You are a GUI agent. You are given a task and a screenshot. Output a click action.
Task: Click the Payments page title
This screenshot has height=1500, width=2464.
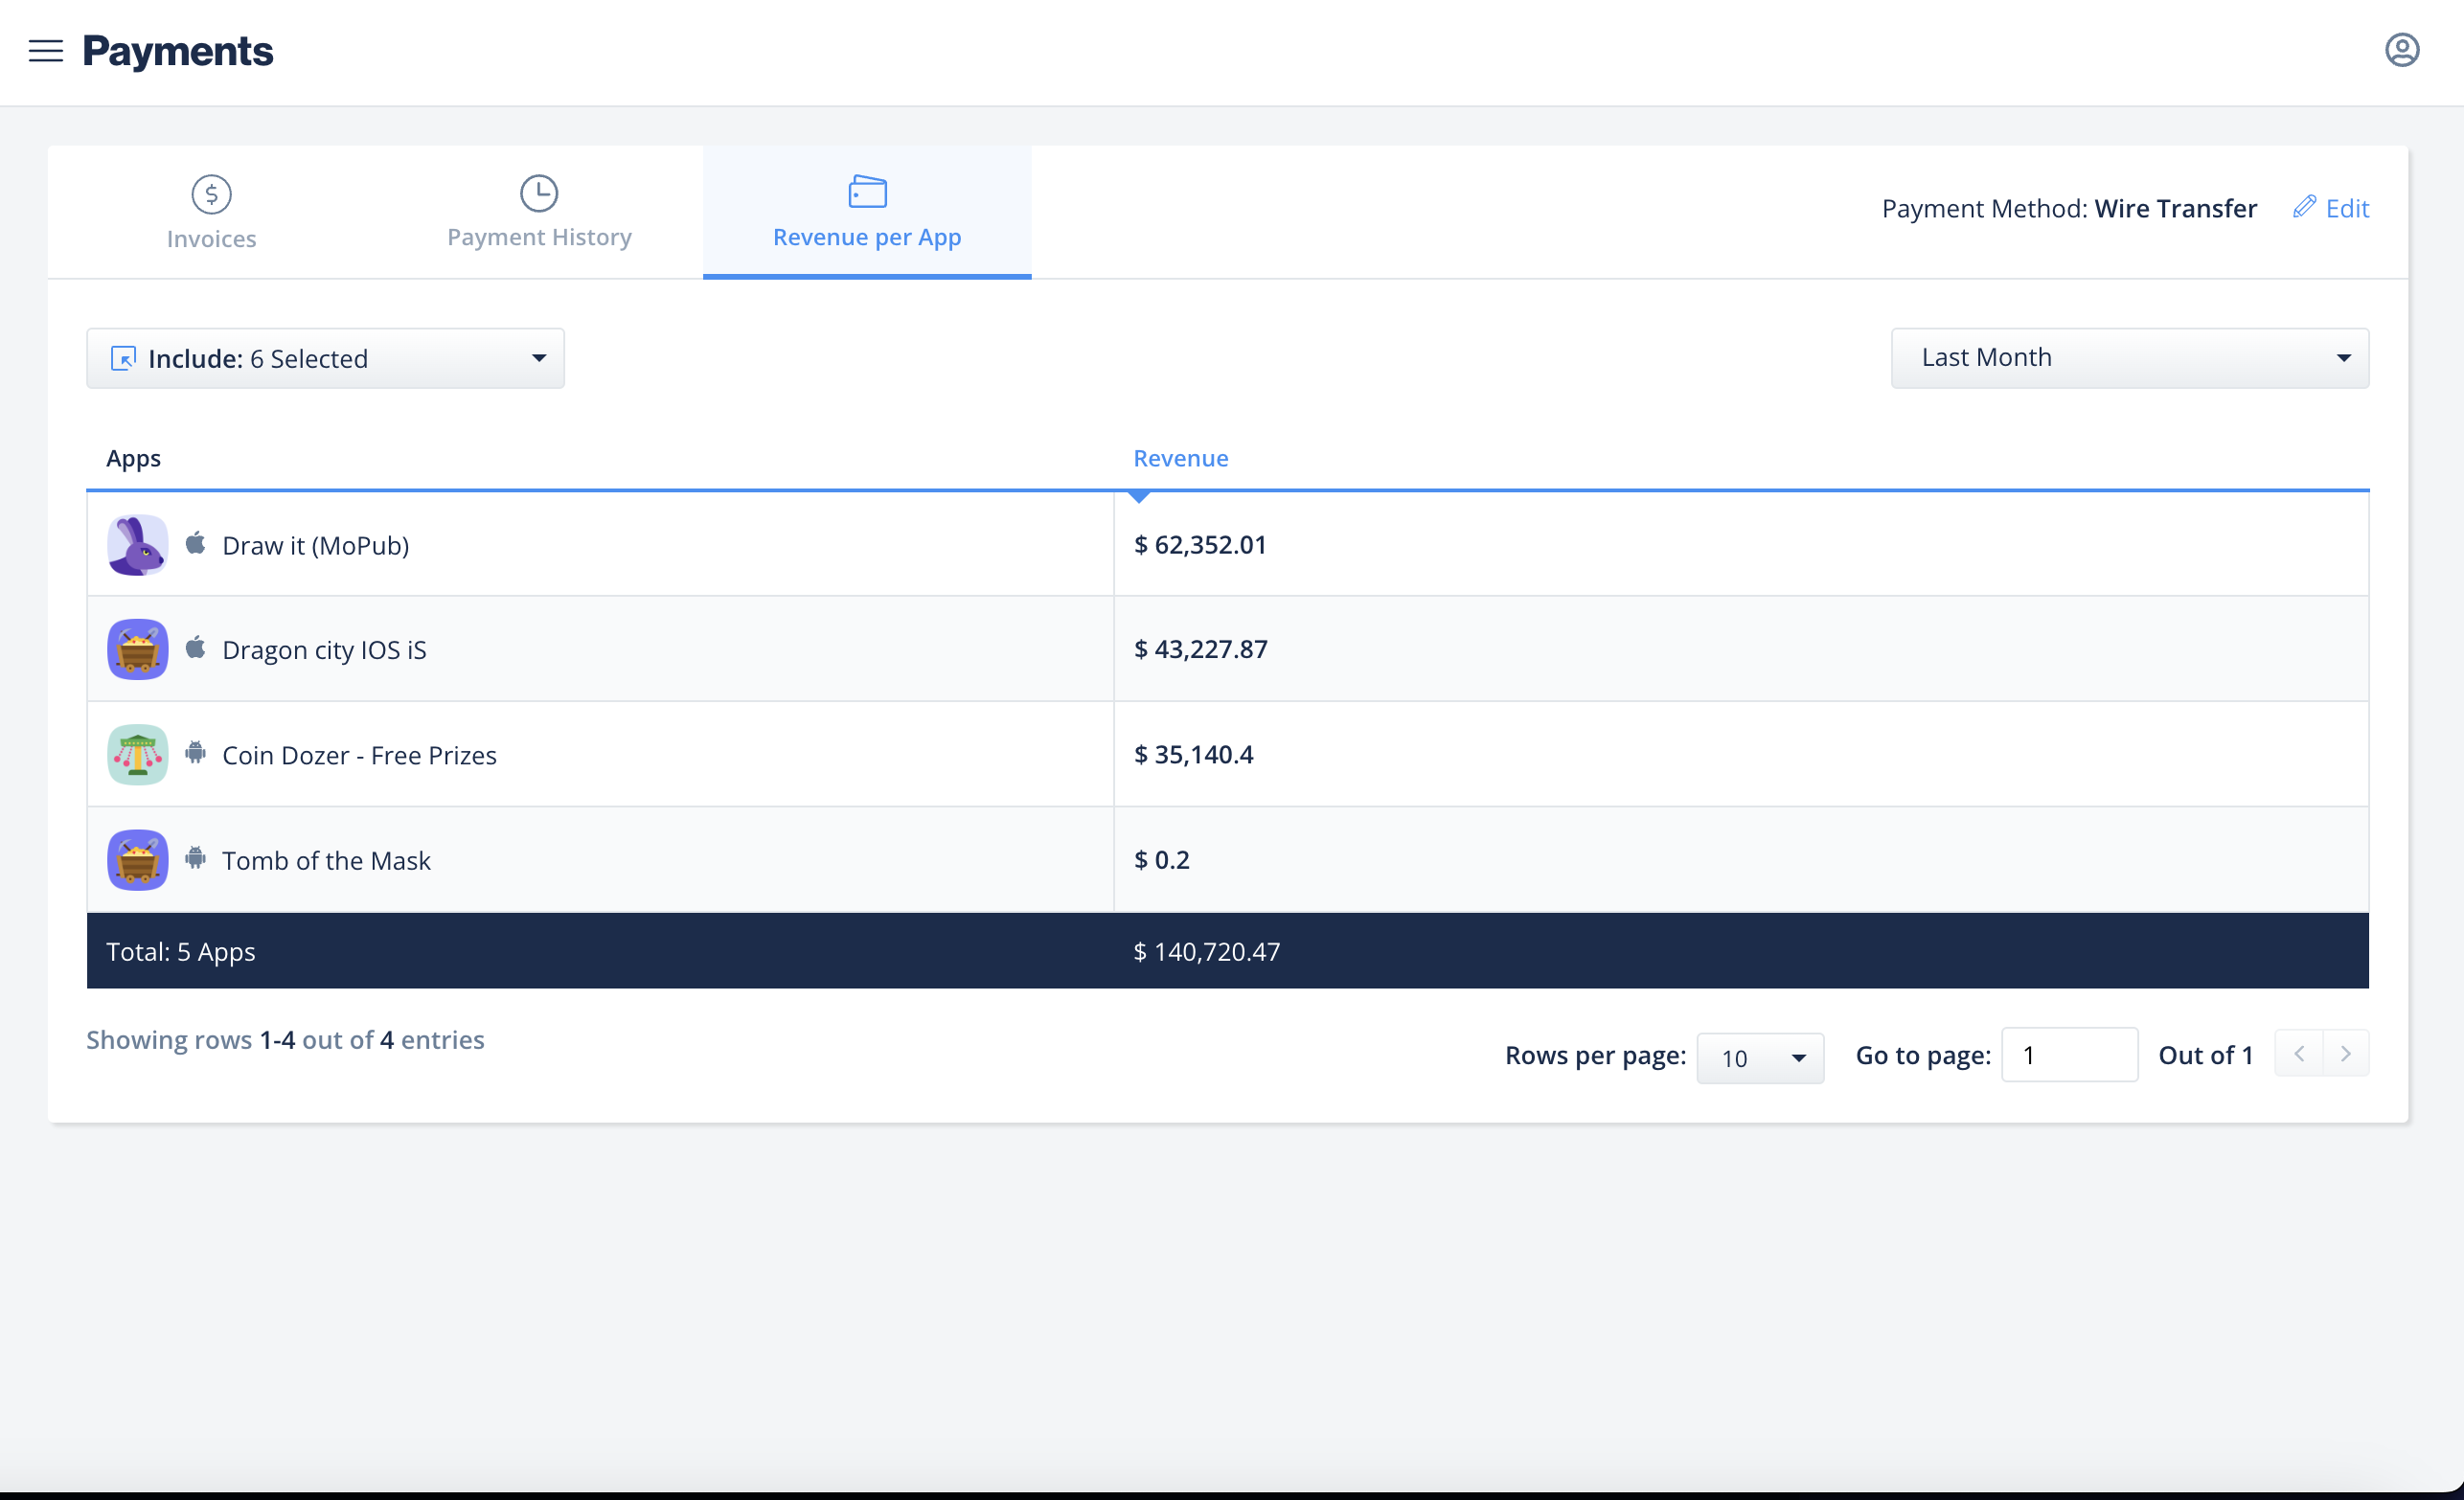point(177,50)
